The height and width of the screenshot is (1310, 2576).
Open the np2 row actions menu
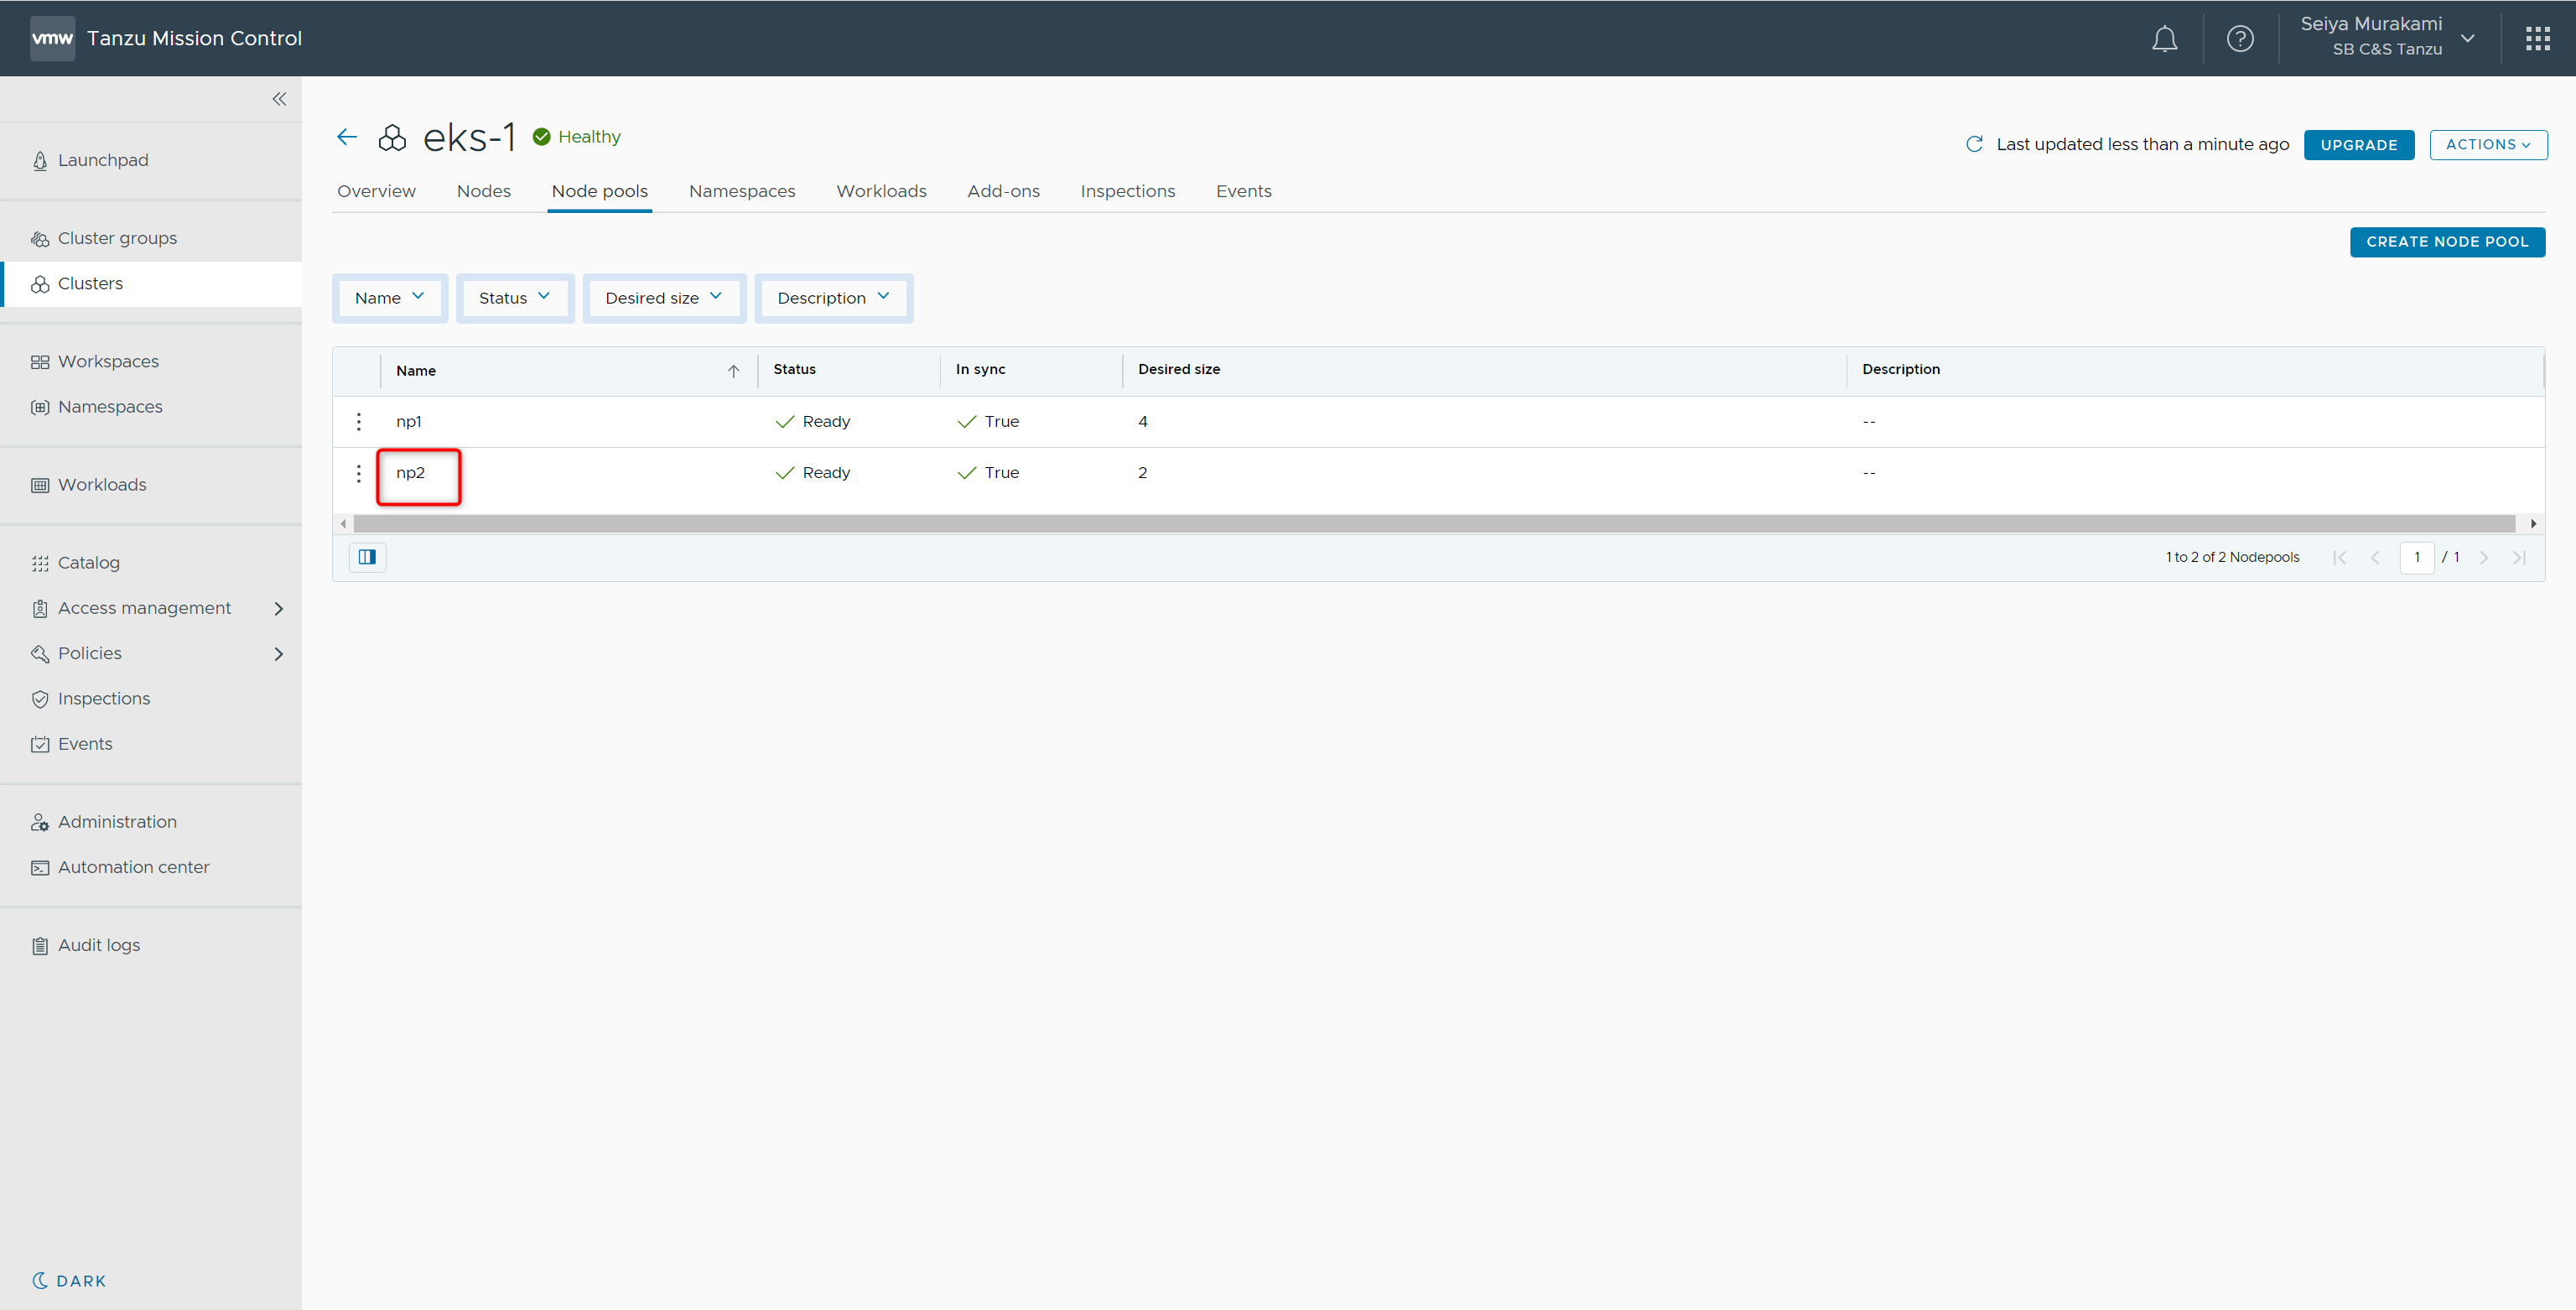(359, 473)
